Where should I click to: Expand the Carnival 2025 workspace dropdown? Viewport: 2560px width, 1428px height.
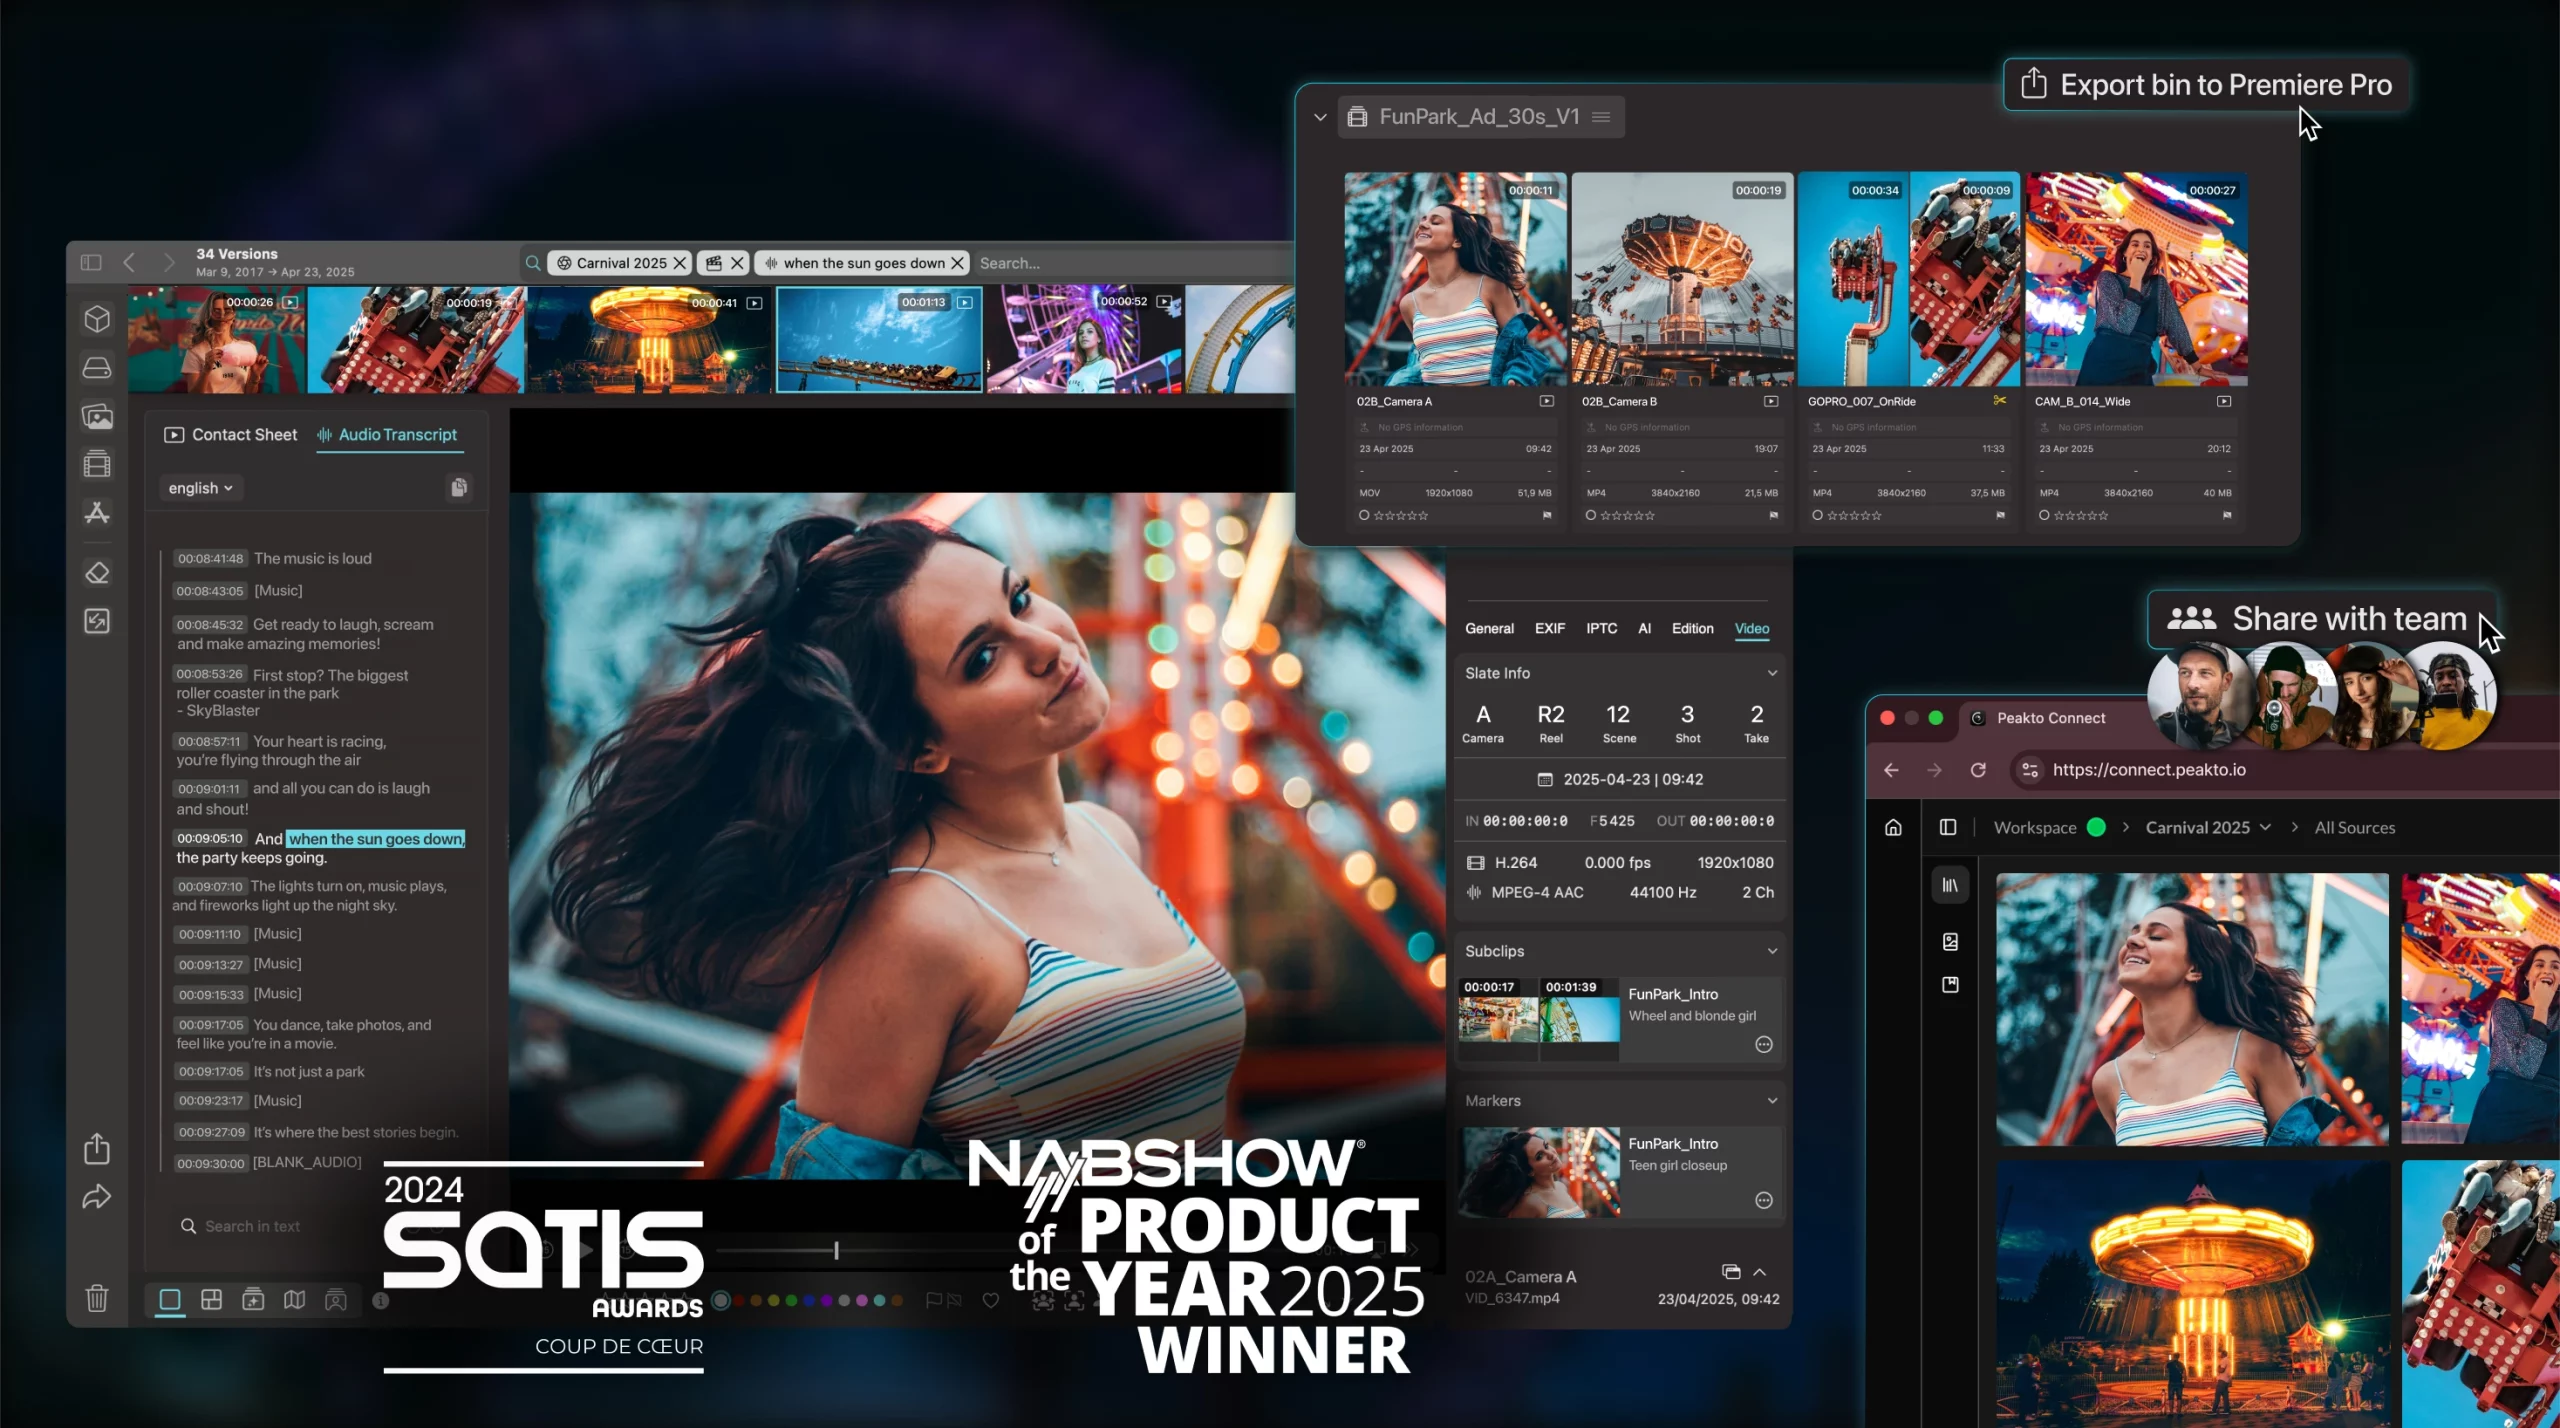(2265, 827)
